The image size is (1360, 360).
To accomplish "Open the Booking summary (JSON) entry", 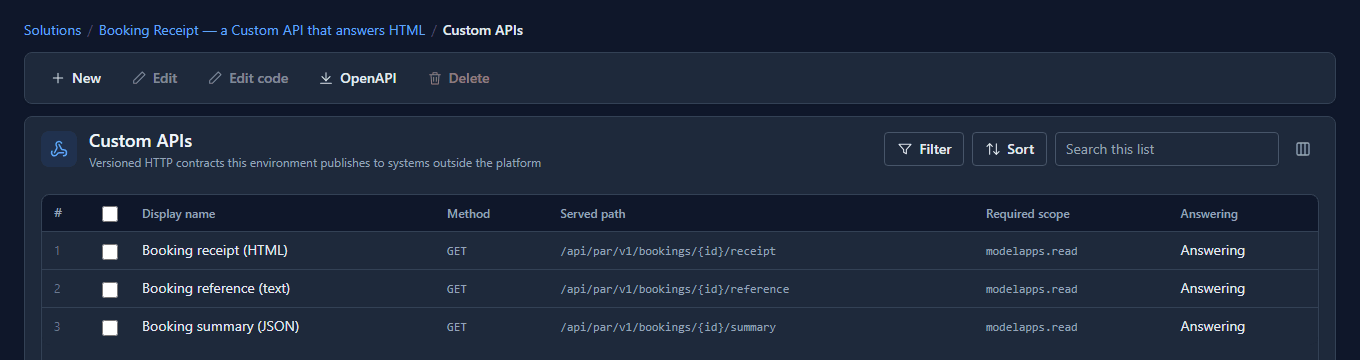I will point(220,326).
